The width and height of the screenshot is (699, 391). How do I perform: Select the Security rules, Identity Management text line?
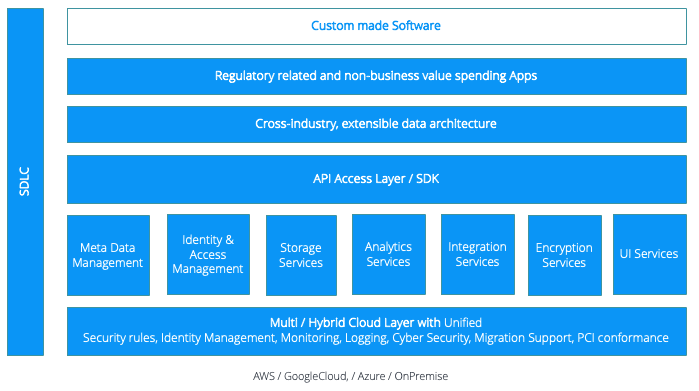376,338
